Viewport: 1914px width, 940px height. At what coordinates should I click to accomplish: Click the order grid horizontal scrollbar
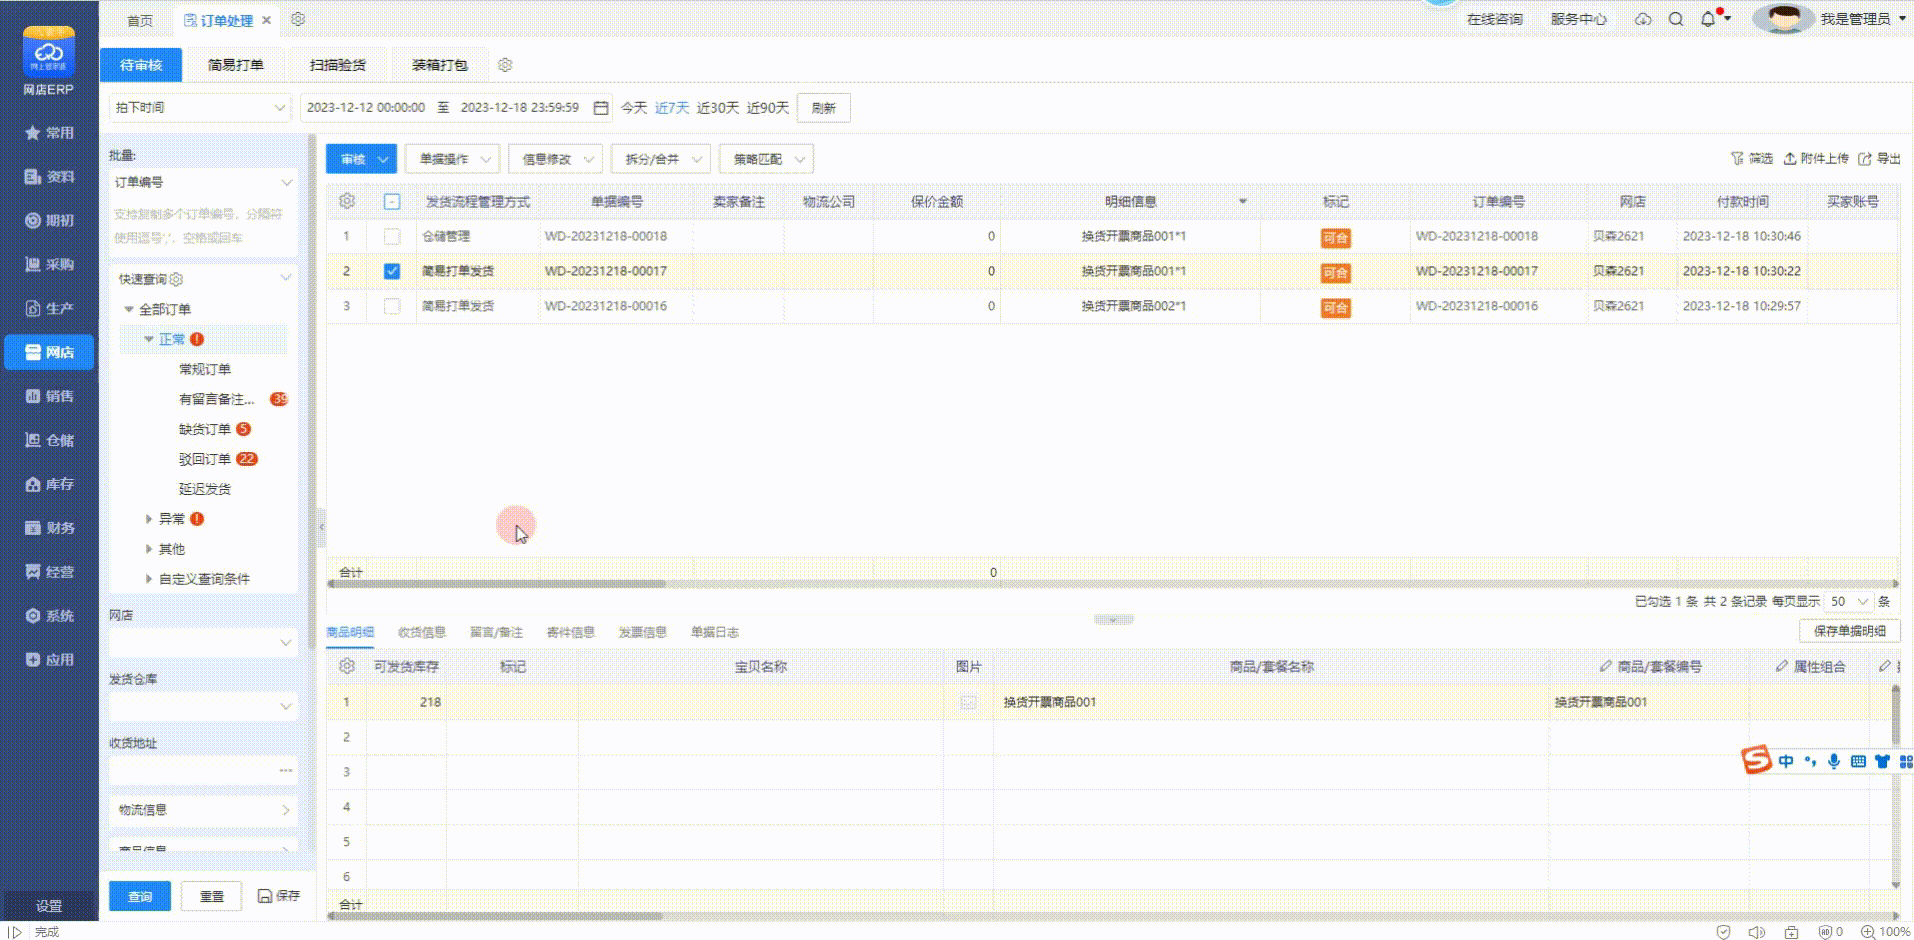500,584
